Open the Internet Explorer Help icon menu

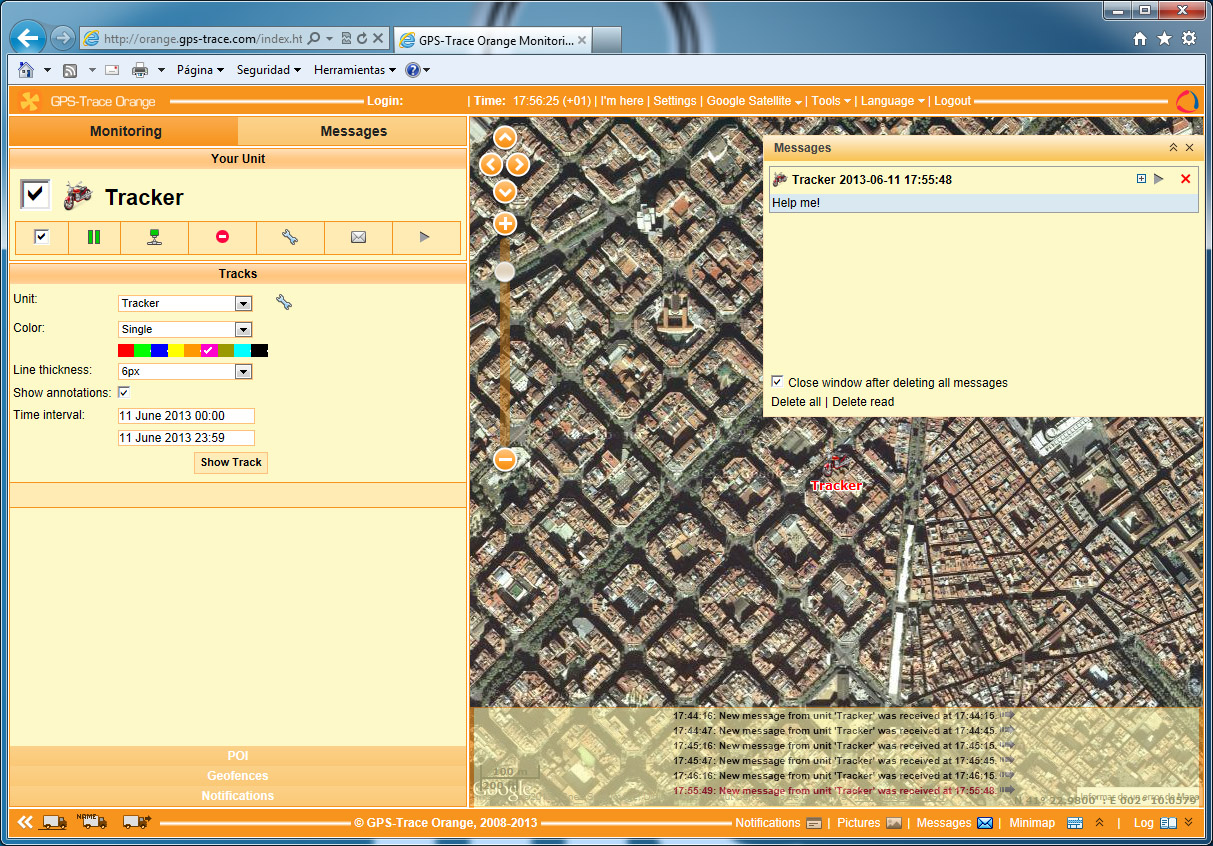click(412, 70)
